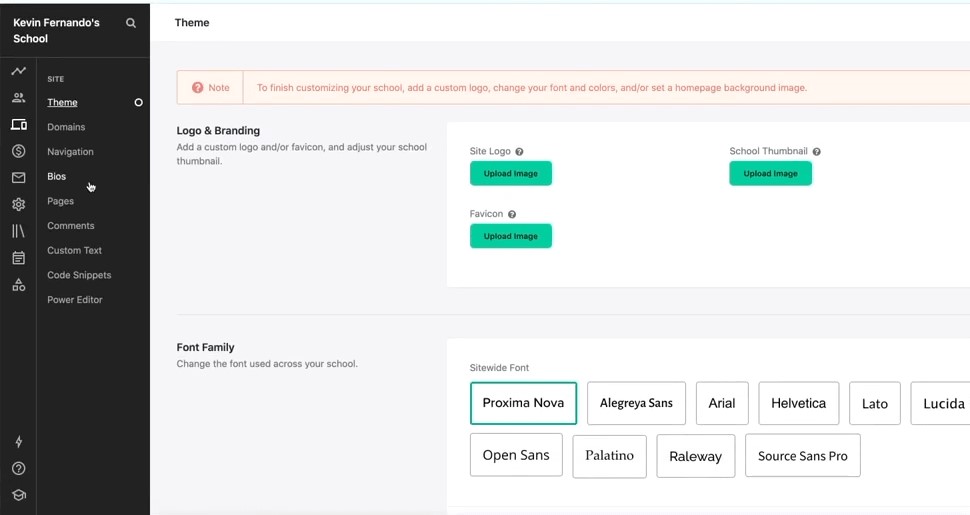The width and height of the screenshot is (970, 515).
Task: Open the search icon beside the school name
Action: pyautogui.click(x=131, y=23)
